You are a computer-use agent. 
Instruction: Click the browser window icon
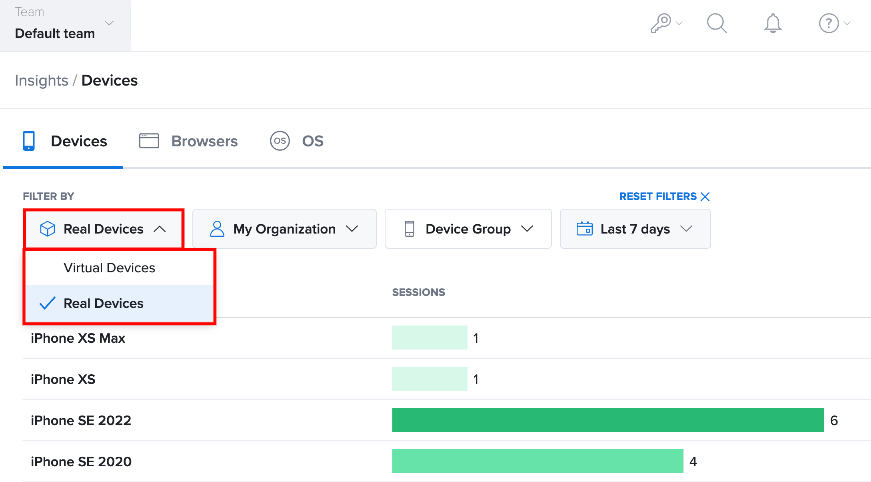[x=149, y=141]
